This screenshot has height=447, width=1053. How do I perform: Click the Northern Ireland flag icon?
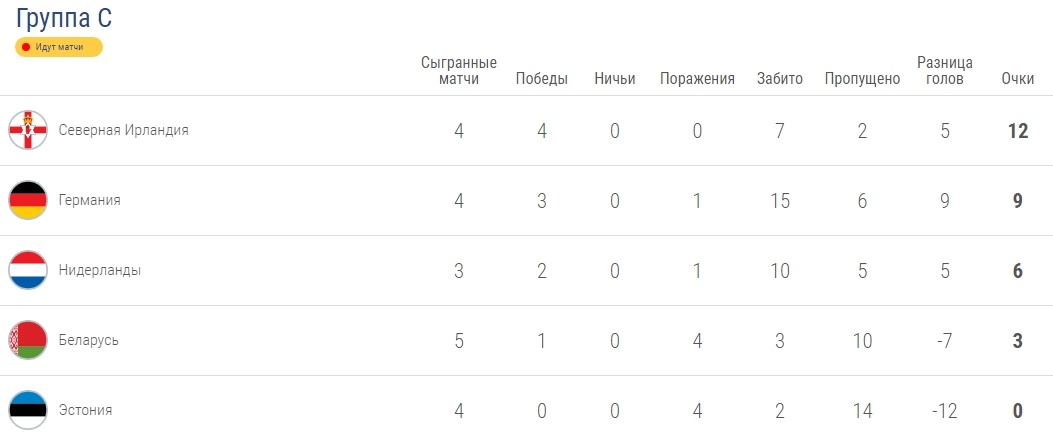click(28, 130)
